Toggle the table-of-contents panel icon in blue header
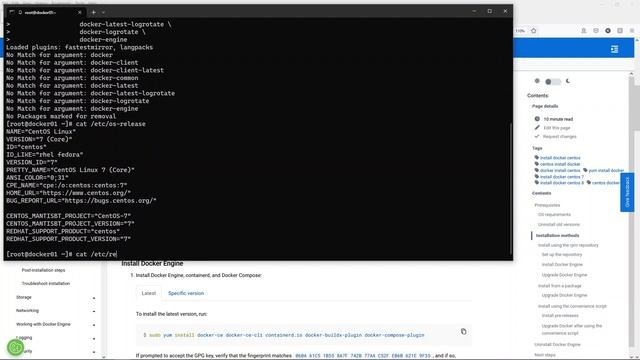Viewport: 640px width, 360px height. tap(614, 49)
